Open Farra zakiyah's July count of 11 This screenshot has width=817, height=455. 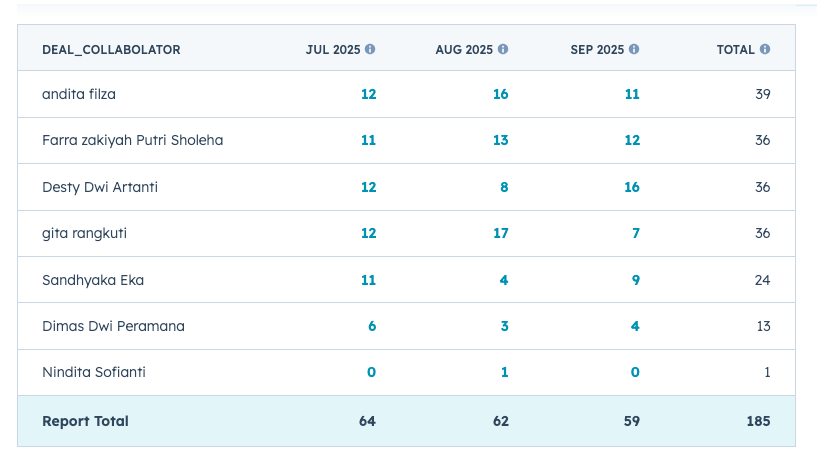(x=368, y=140)
